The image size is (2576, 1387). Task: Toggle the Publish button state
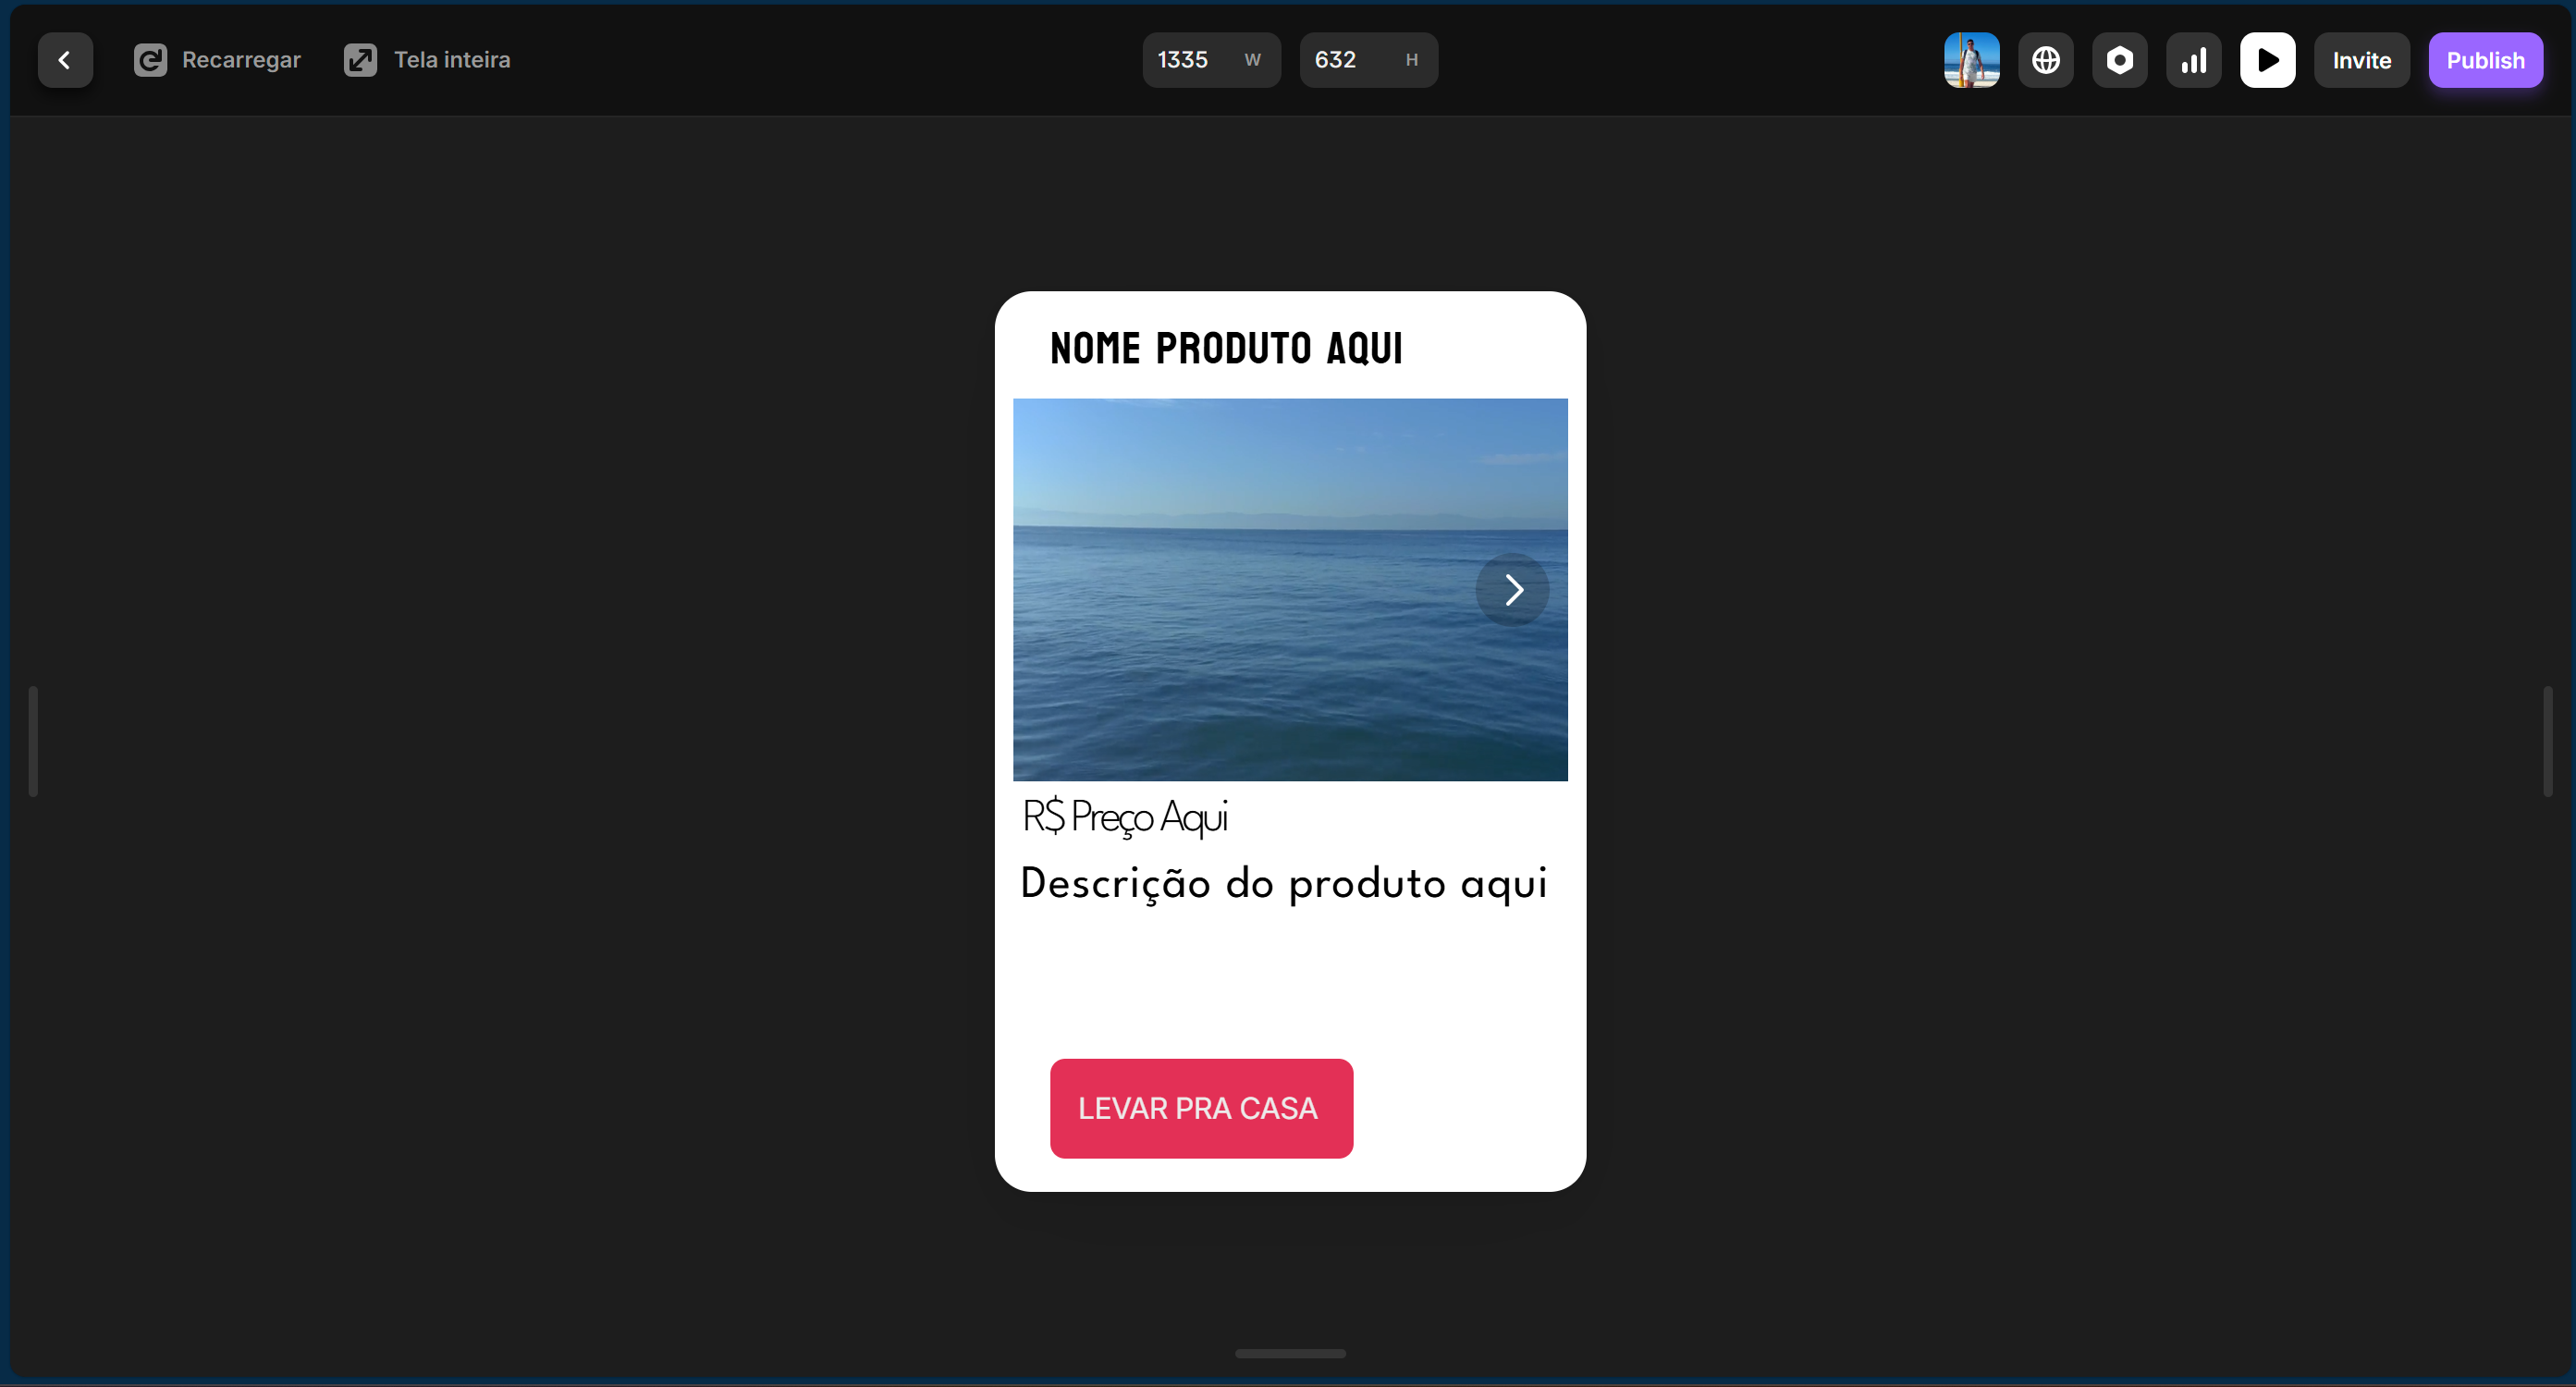[x=2484, y=60]
